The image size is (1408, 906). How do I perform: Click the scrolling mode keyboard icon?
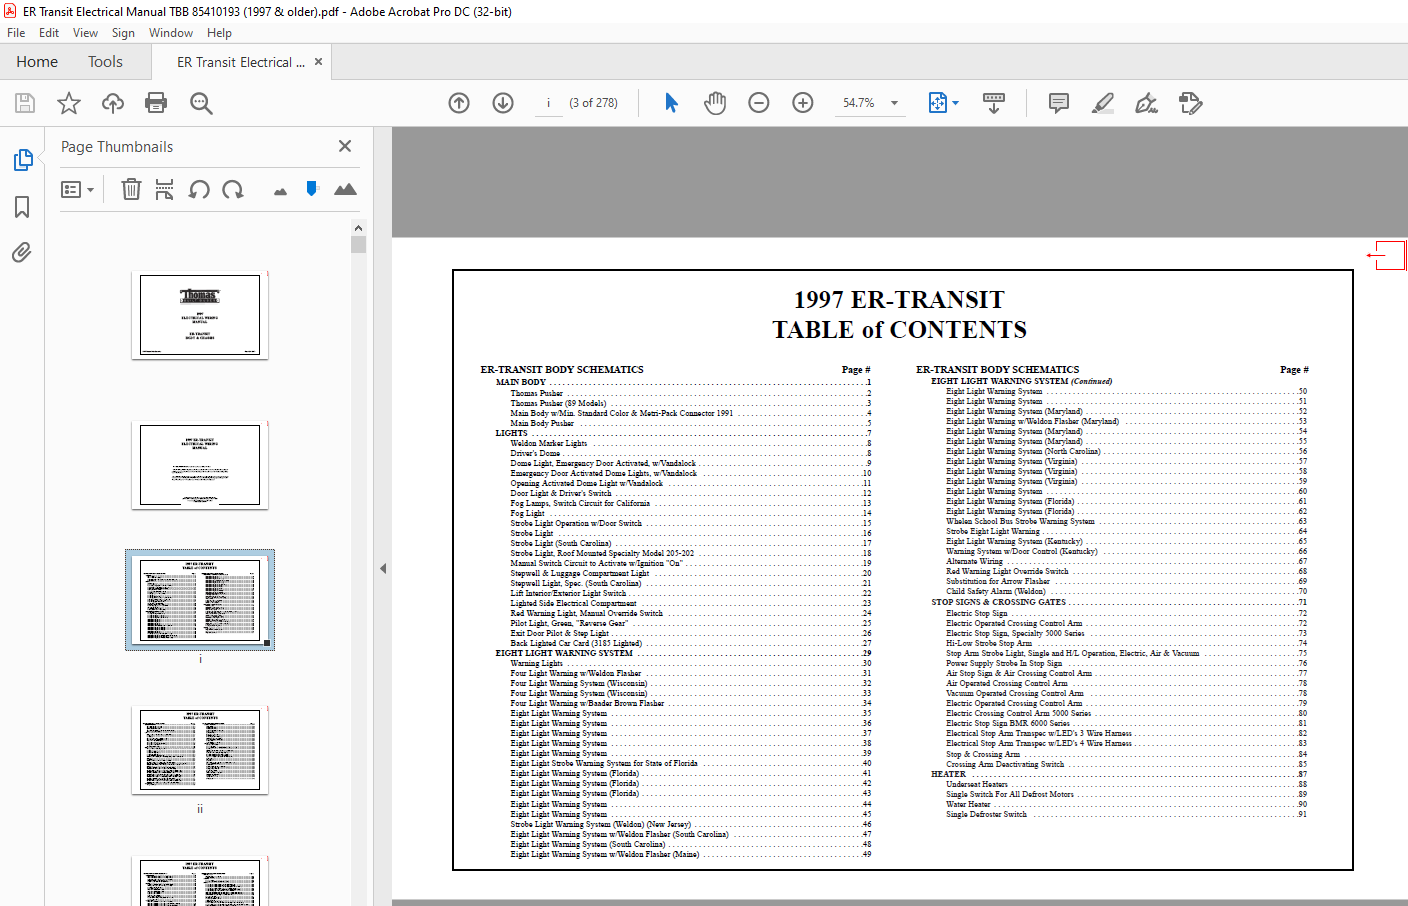click(x=994, y=103)
